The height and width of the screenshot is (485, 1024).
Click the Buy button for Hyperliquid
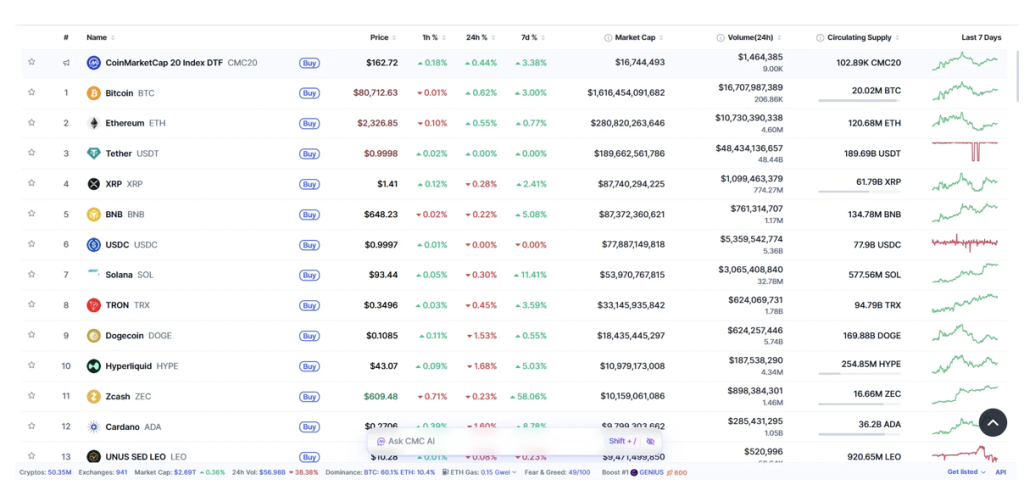[310, 366]
